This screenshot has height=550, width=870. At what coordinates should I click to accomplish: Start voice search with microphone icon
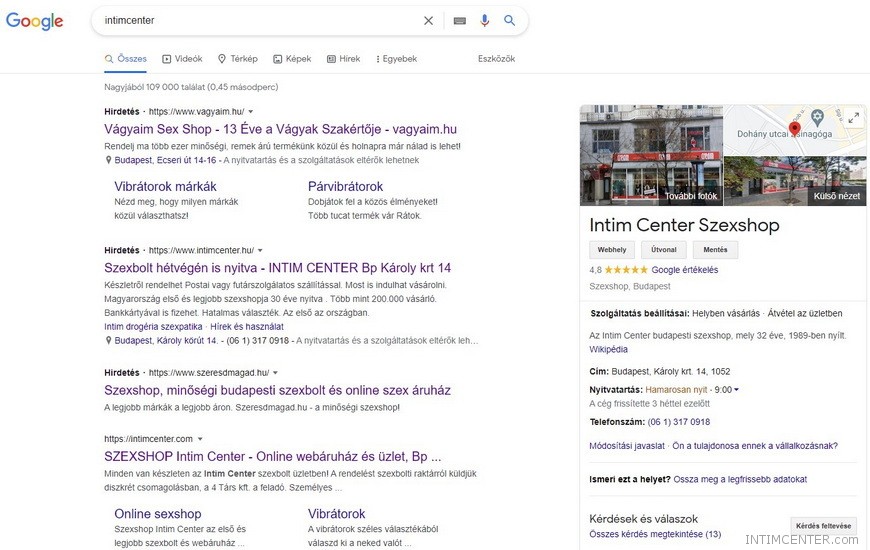(x=485, y=21)
